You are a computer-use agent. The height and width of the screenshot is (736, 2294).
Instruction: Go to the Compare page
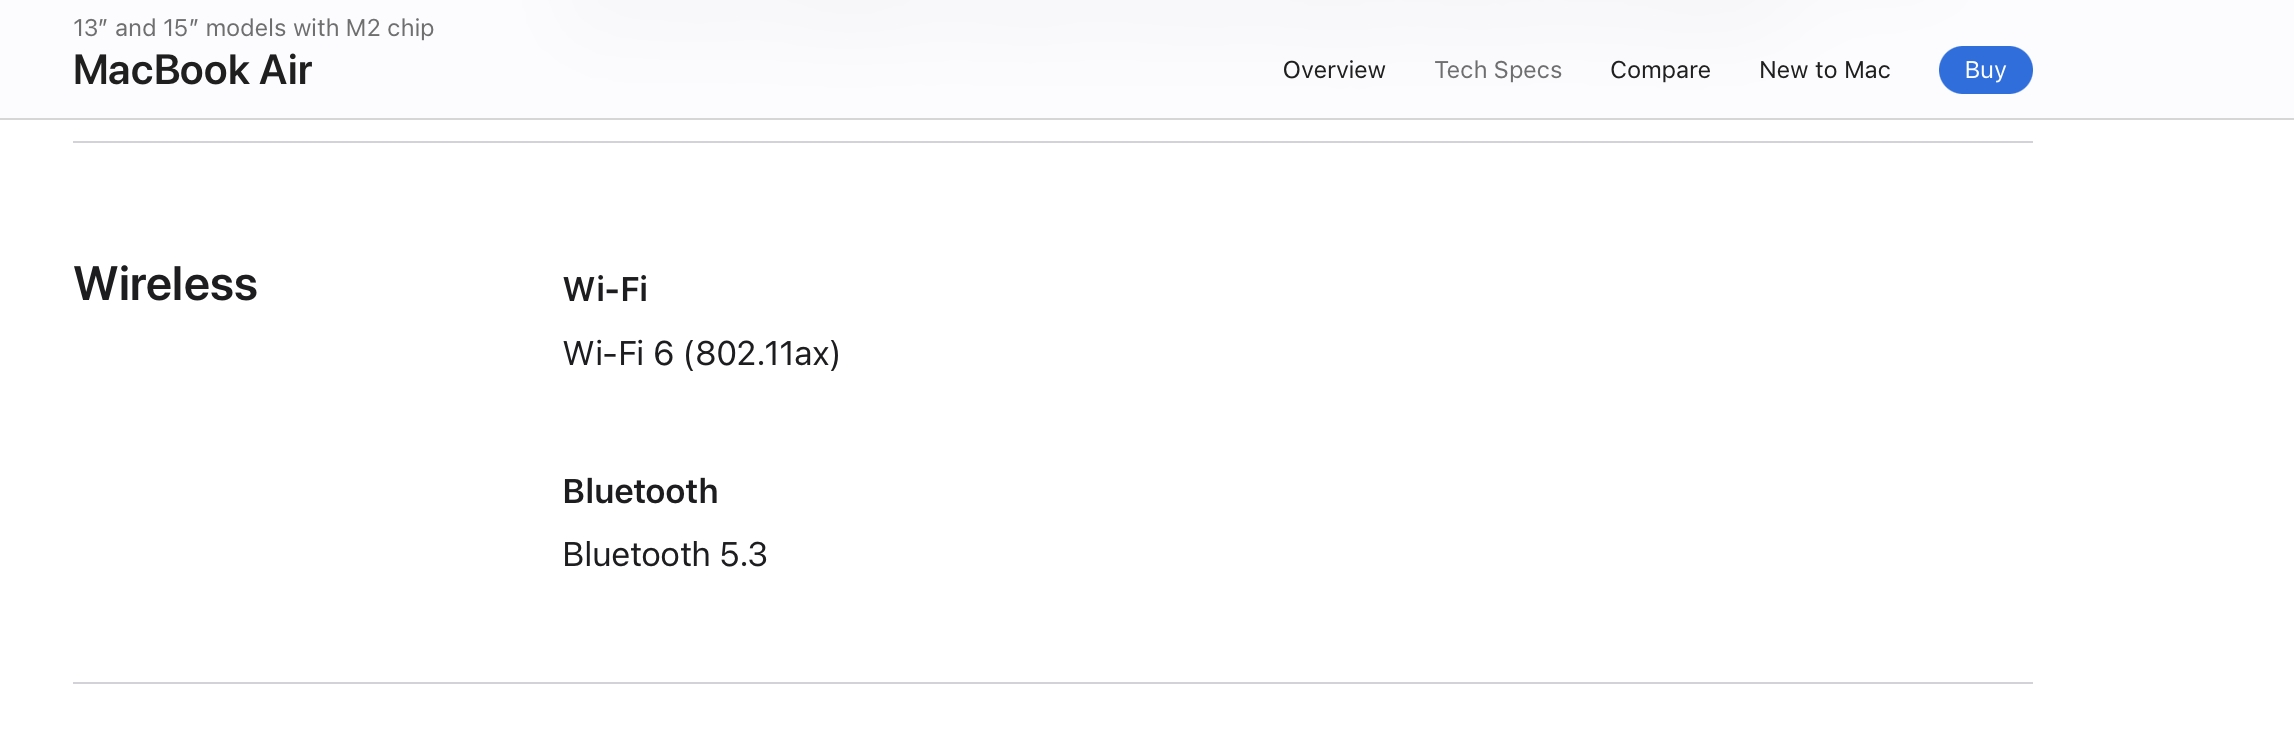(1659, 70)
